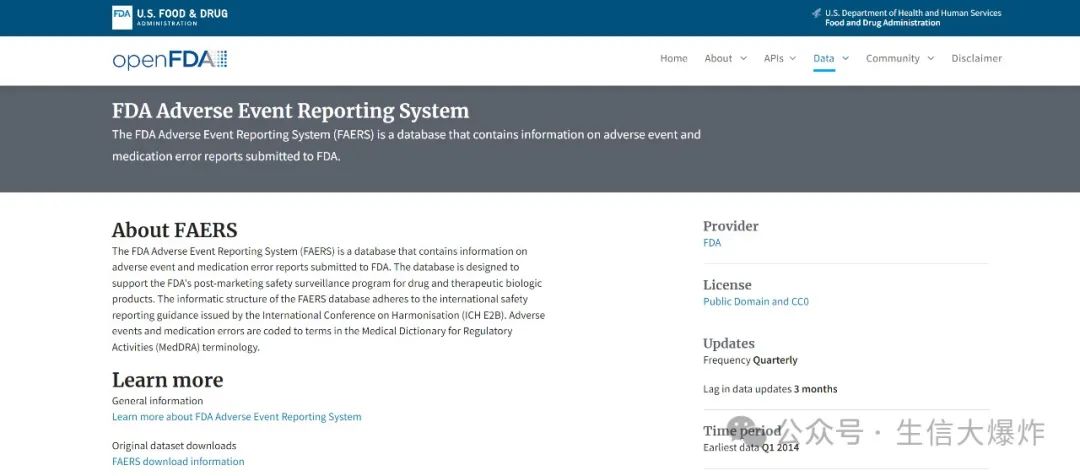Screen dimensions: 1080x476
Task: Open the About menu
Action: click(x=718, y=59)
